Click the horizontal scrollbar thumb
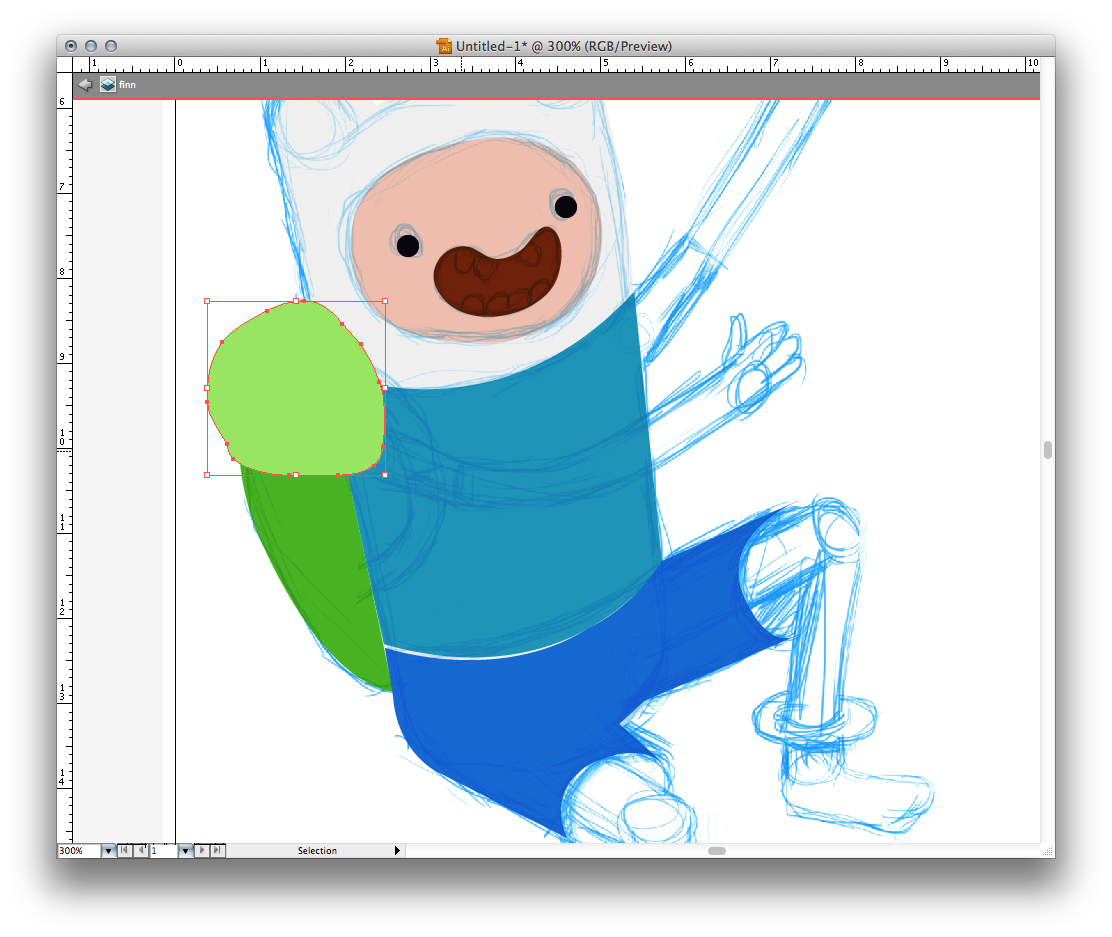 point(717,851)
